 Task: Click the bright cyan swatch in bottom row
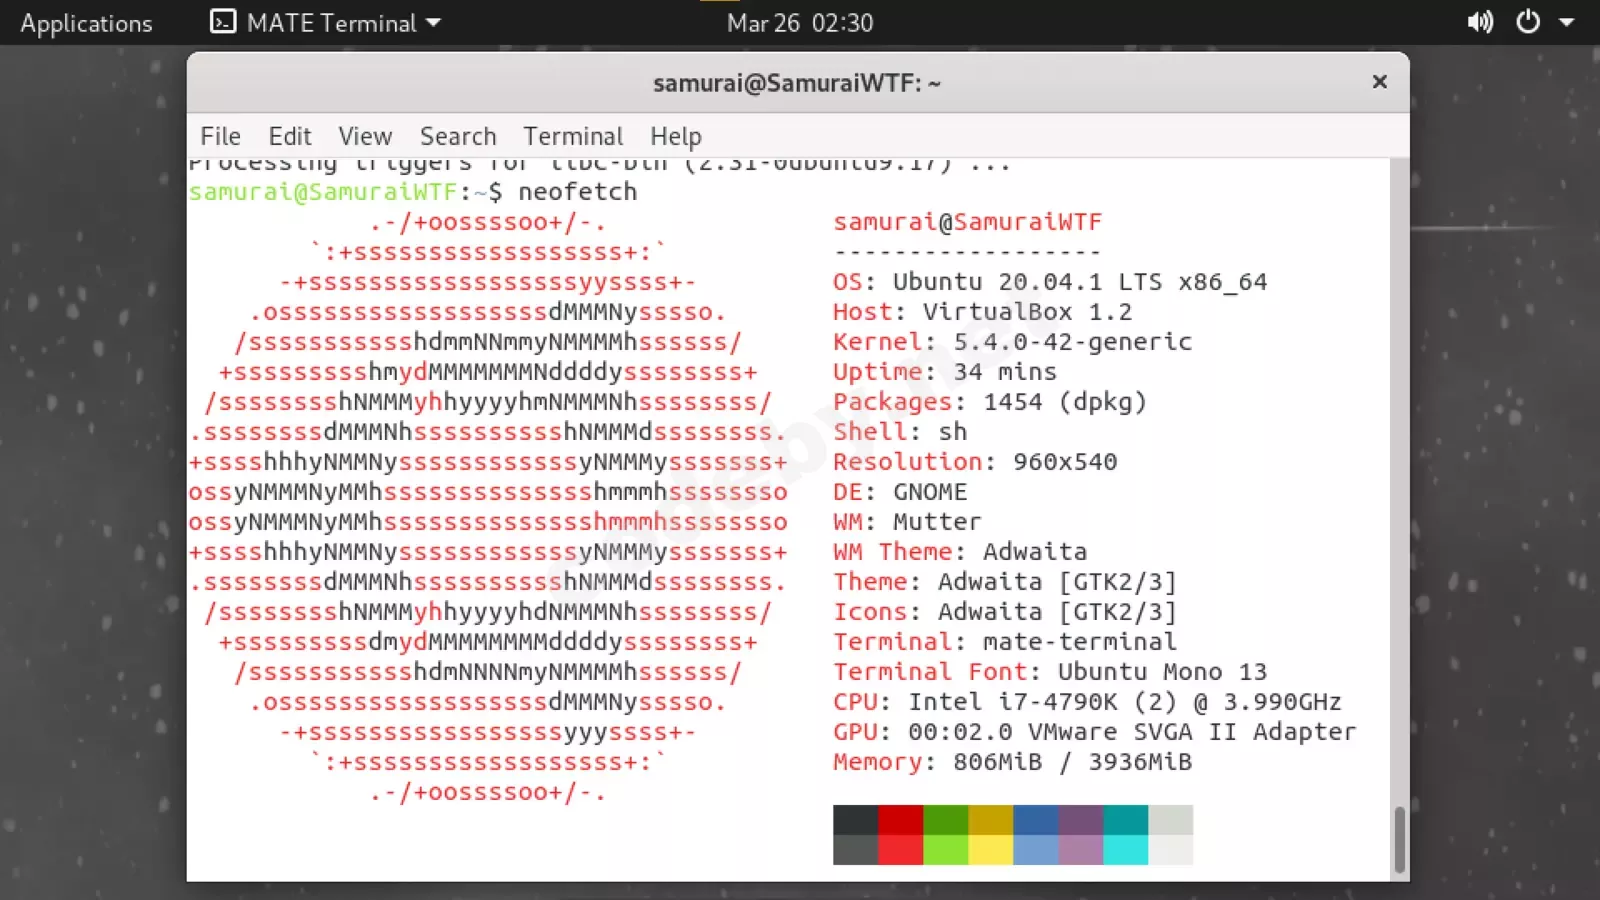click(x=1125, y=850)
